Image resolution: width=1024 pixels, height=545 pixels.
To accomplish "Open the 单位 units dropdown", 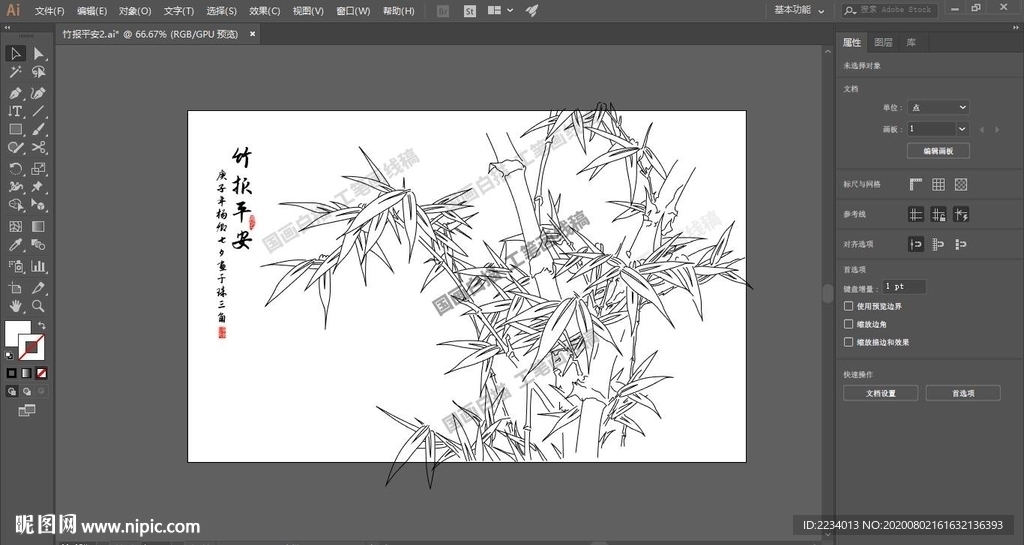I will (938, 107).
